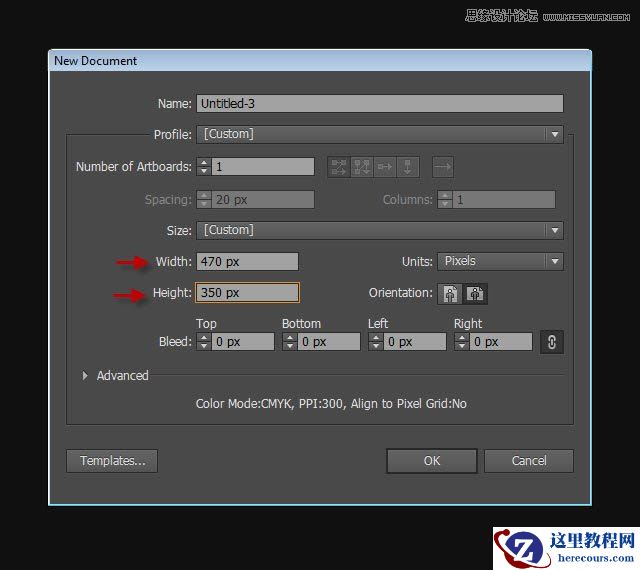Click the OK button
This screenshot has width=640, height=570.
432,461
